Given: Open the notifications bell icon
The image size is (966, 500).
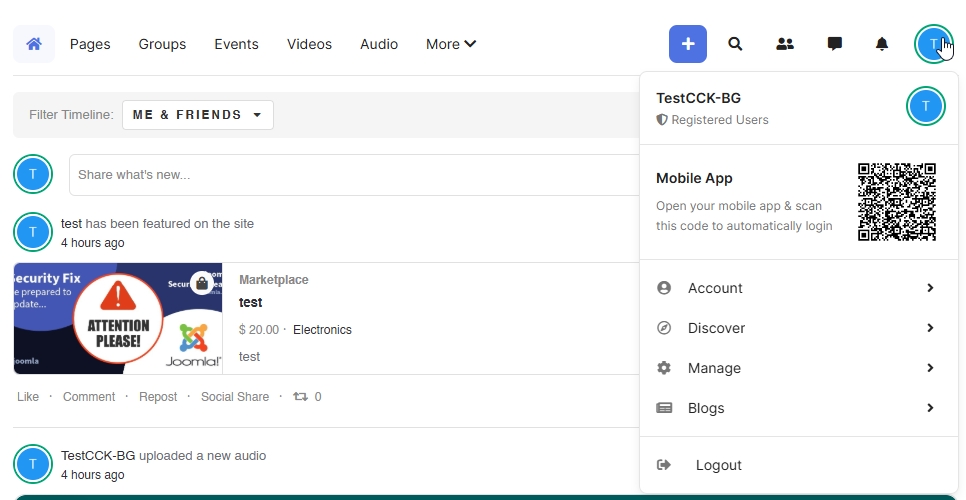Looking at the screenshot, I should point(882,44).
